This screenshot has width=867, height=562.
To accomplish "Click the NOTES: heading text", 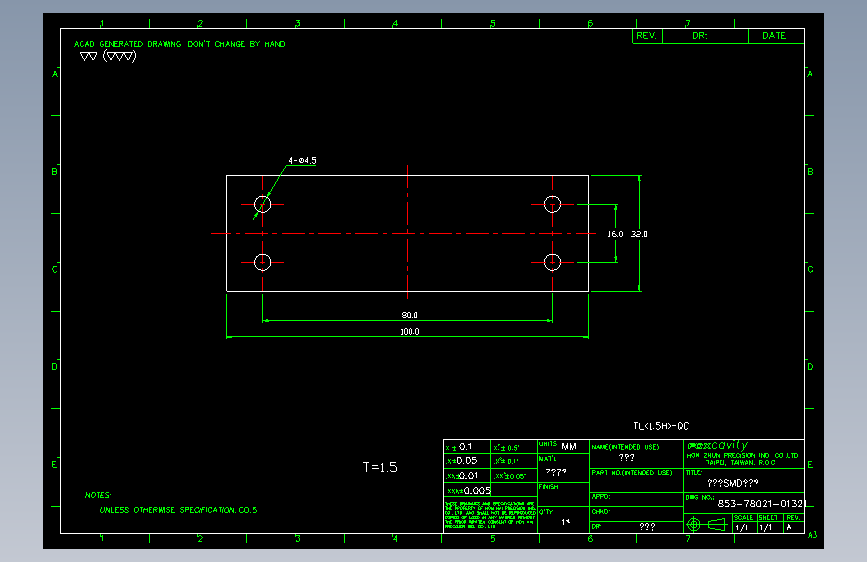I will (x=98, y=495).
